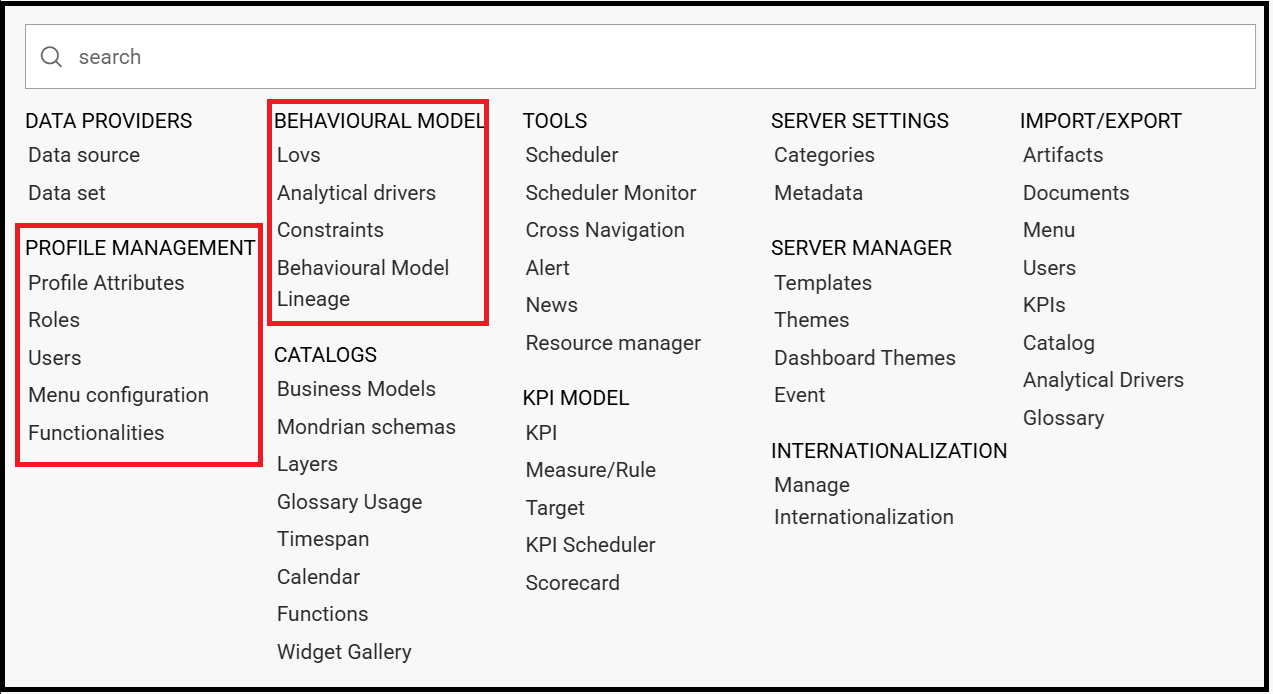This screenshot has width=1273, height=694.
Task: Open the Functionalities item
Action: [x=96, y=433]
